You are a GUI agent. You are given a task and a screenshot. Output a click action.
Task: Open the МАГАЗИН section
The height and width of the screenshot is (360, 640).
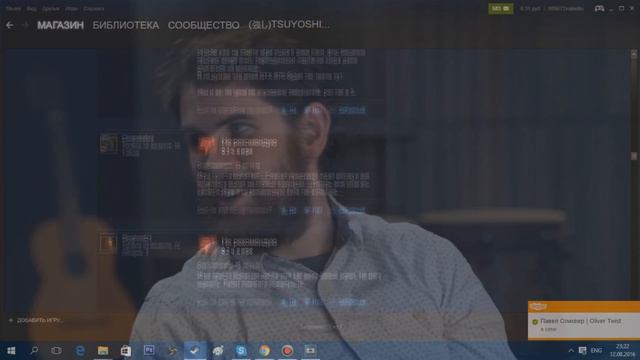(x=60, y=25)
